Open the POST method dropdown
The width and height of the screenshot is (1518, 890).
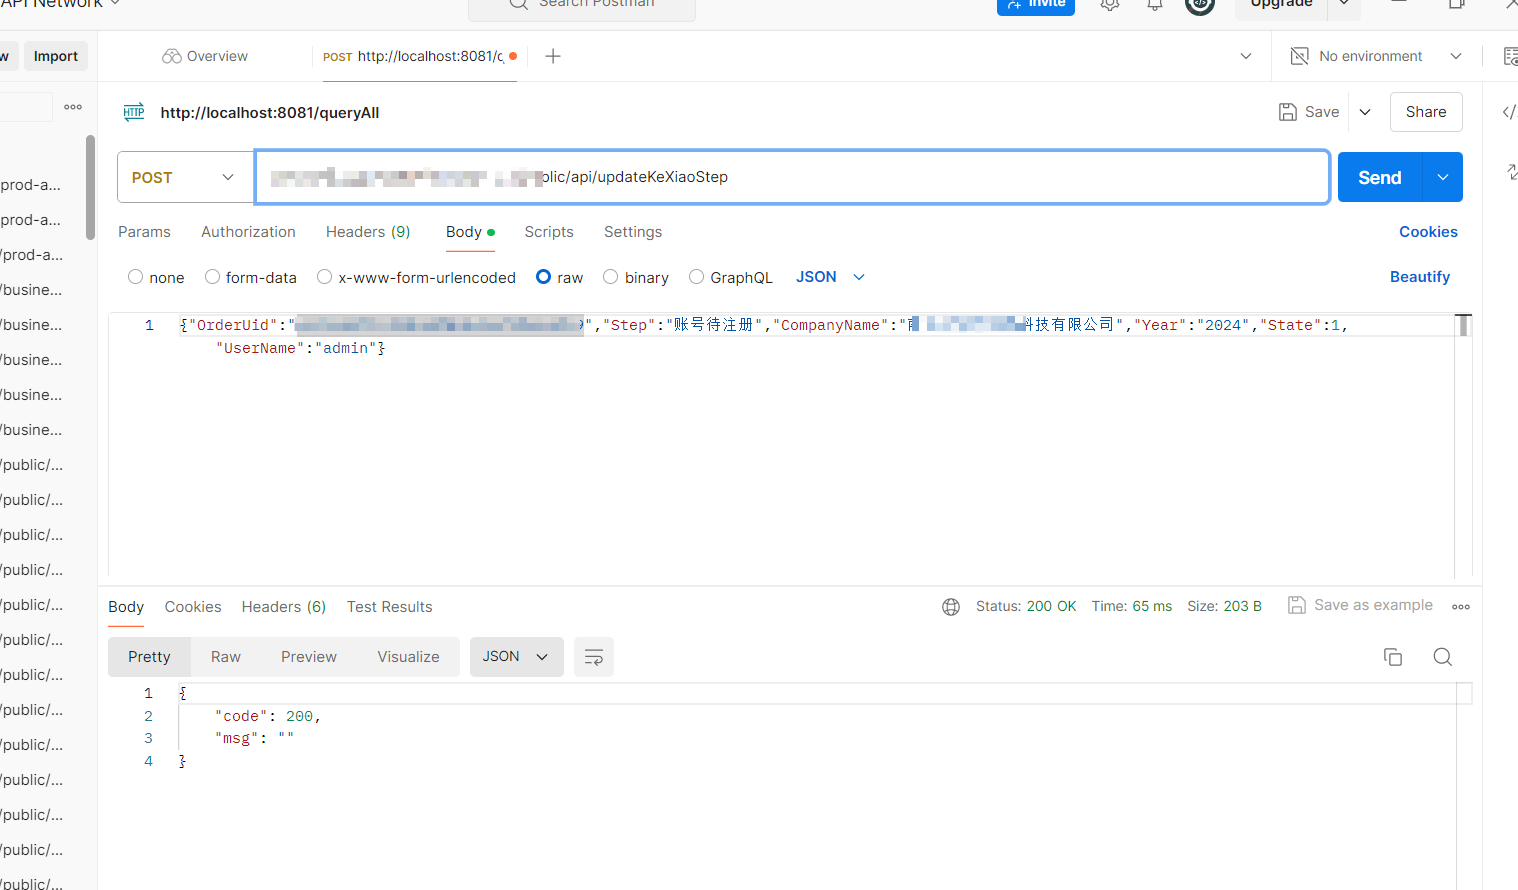[185, 178]
